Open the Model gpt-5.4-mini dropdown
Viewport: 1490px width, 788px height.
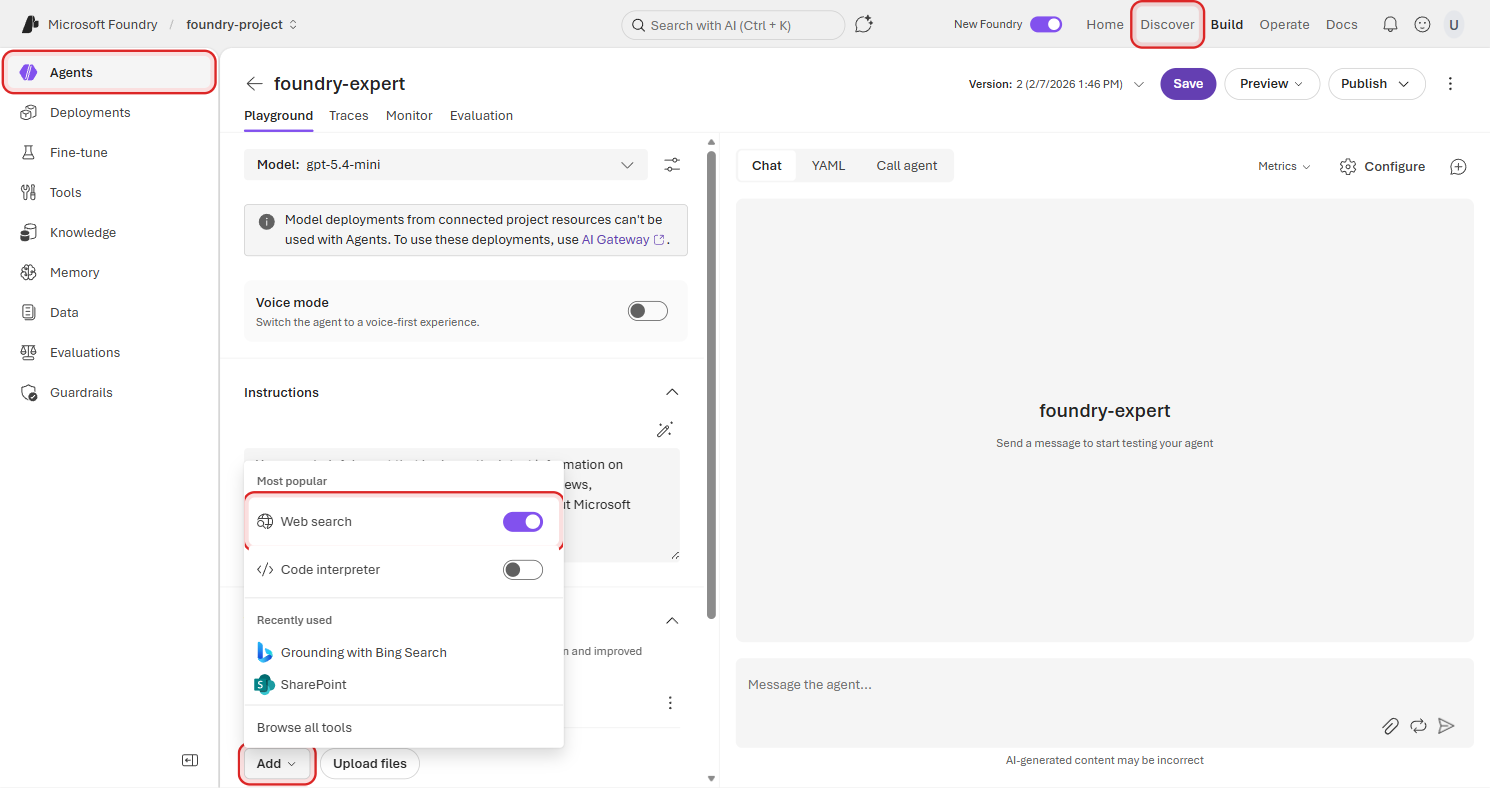pos(446,165)
